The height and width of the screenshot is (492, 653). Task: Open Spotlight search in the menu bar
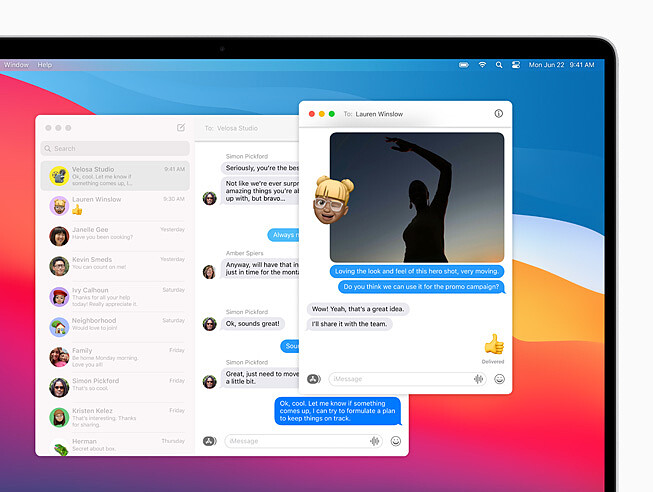499,65
